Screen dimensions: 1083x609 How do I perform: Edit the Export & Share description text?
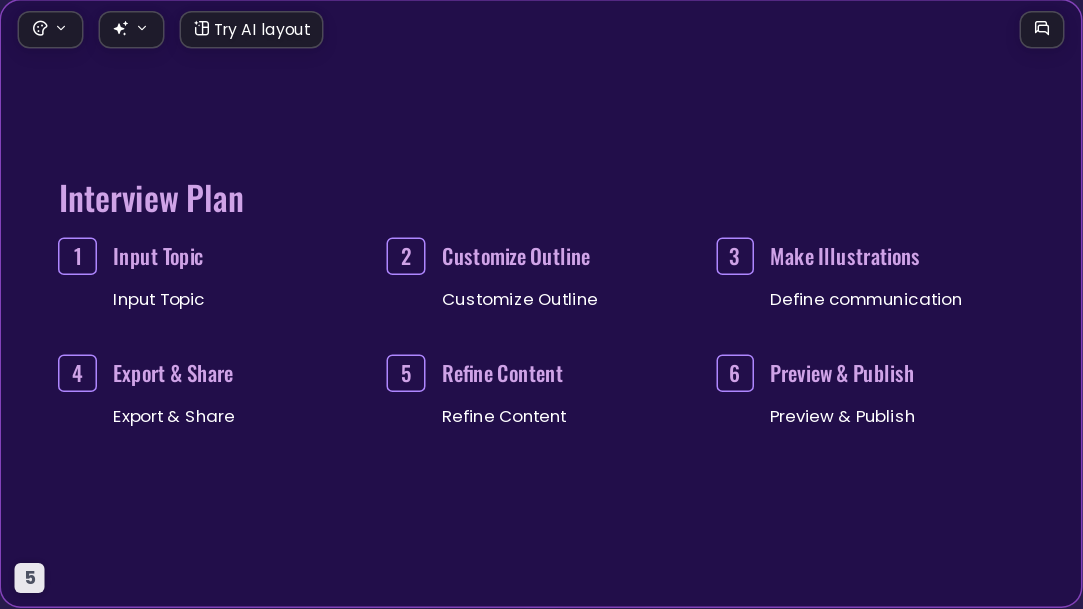tap(173, 416)
